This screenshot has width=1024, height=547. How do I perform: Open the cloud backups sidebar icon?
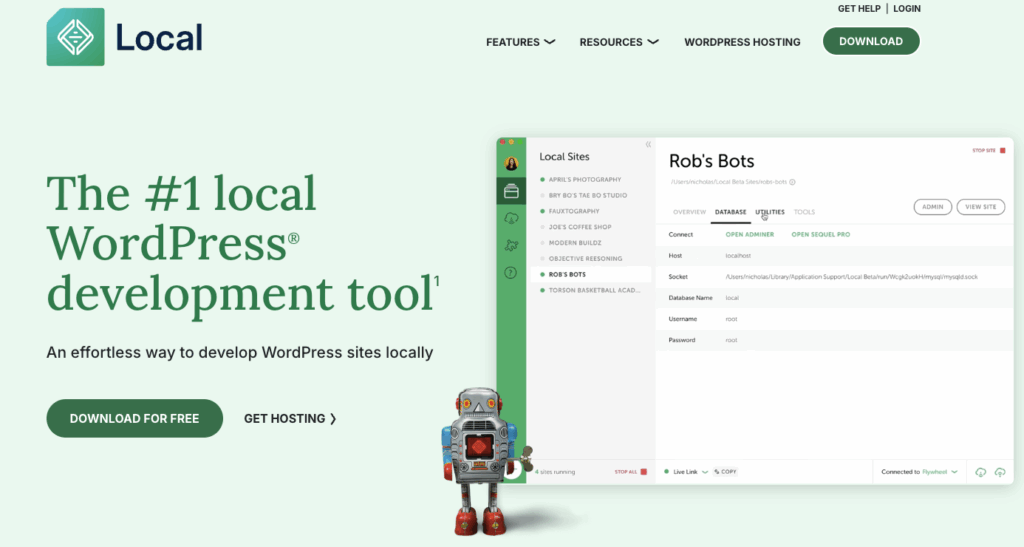tap(511, 219)
